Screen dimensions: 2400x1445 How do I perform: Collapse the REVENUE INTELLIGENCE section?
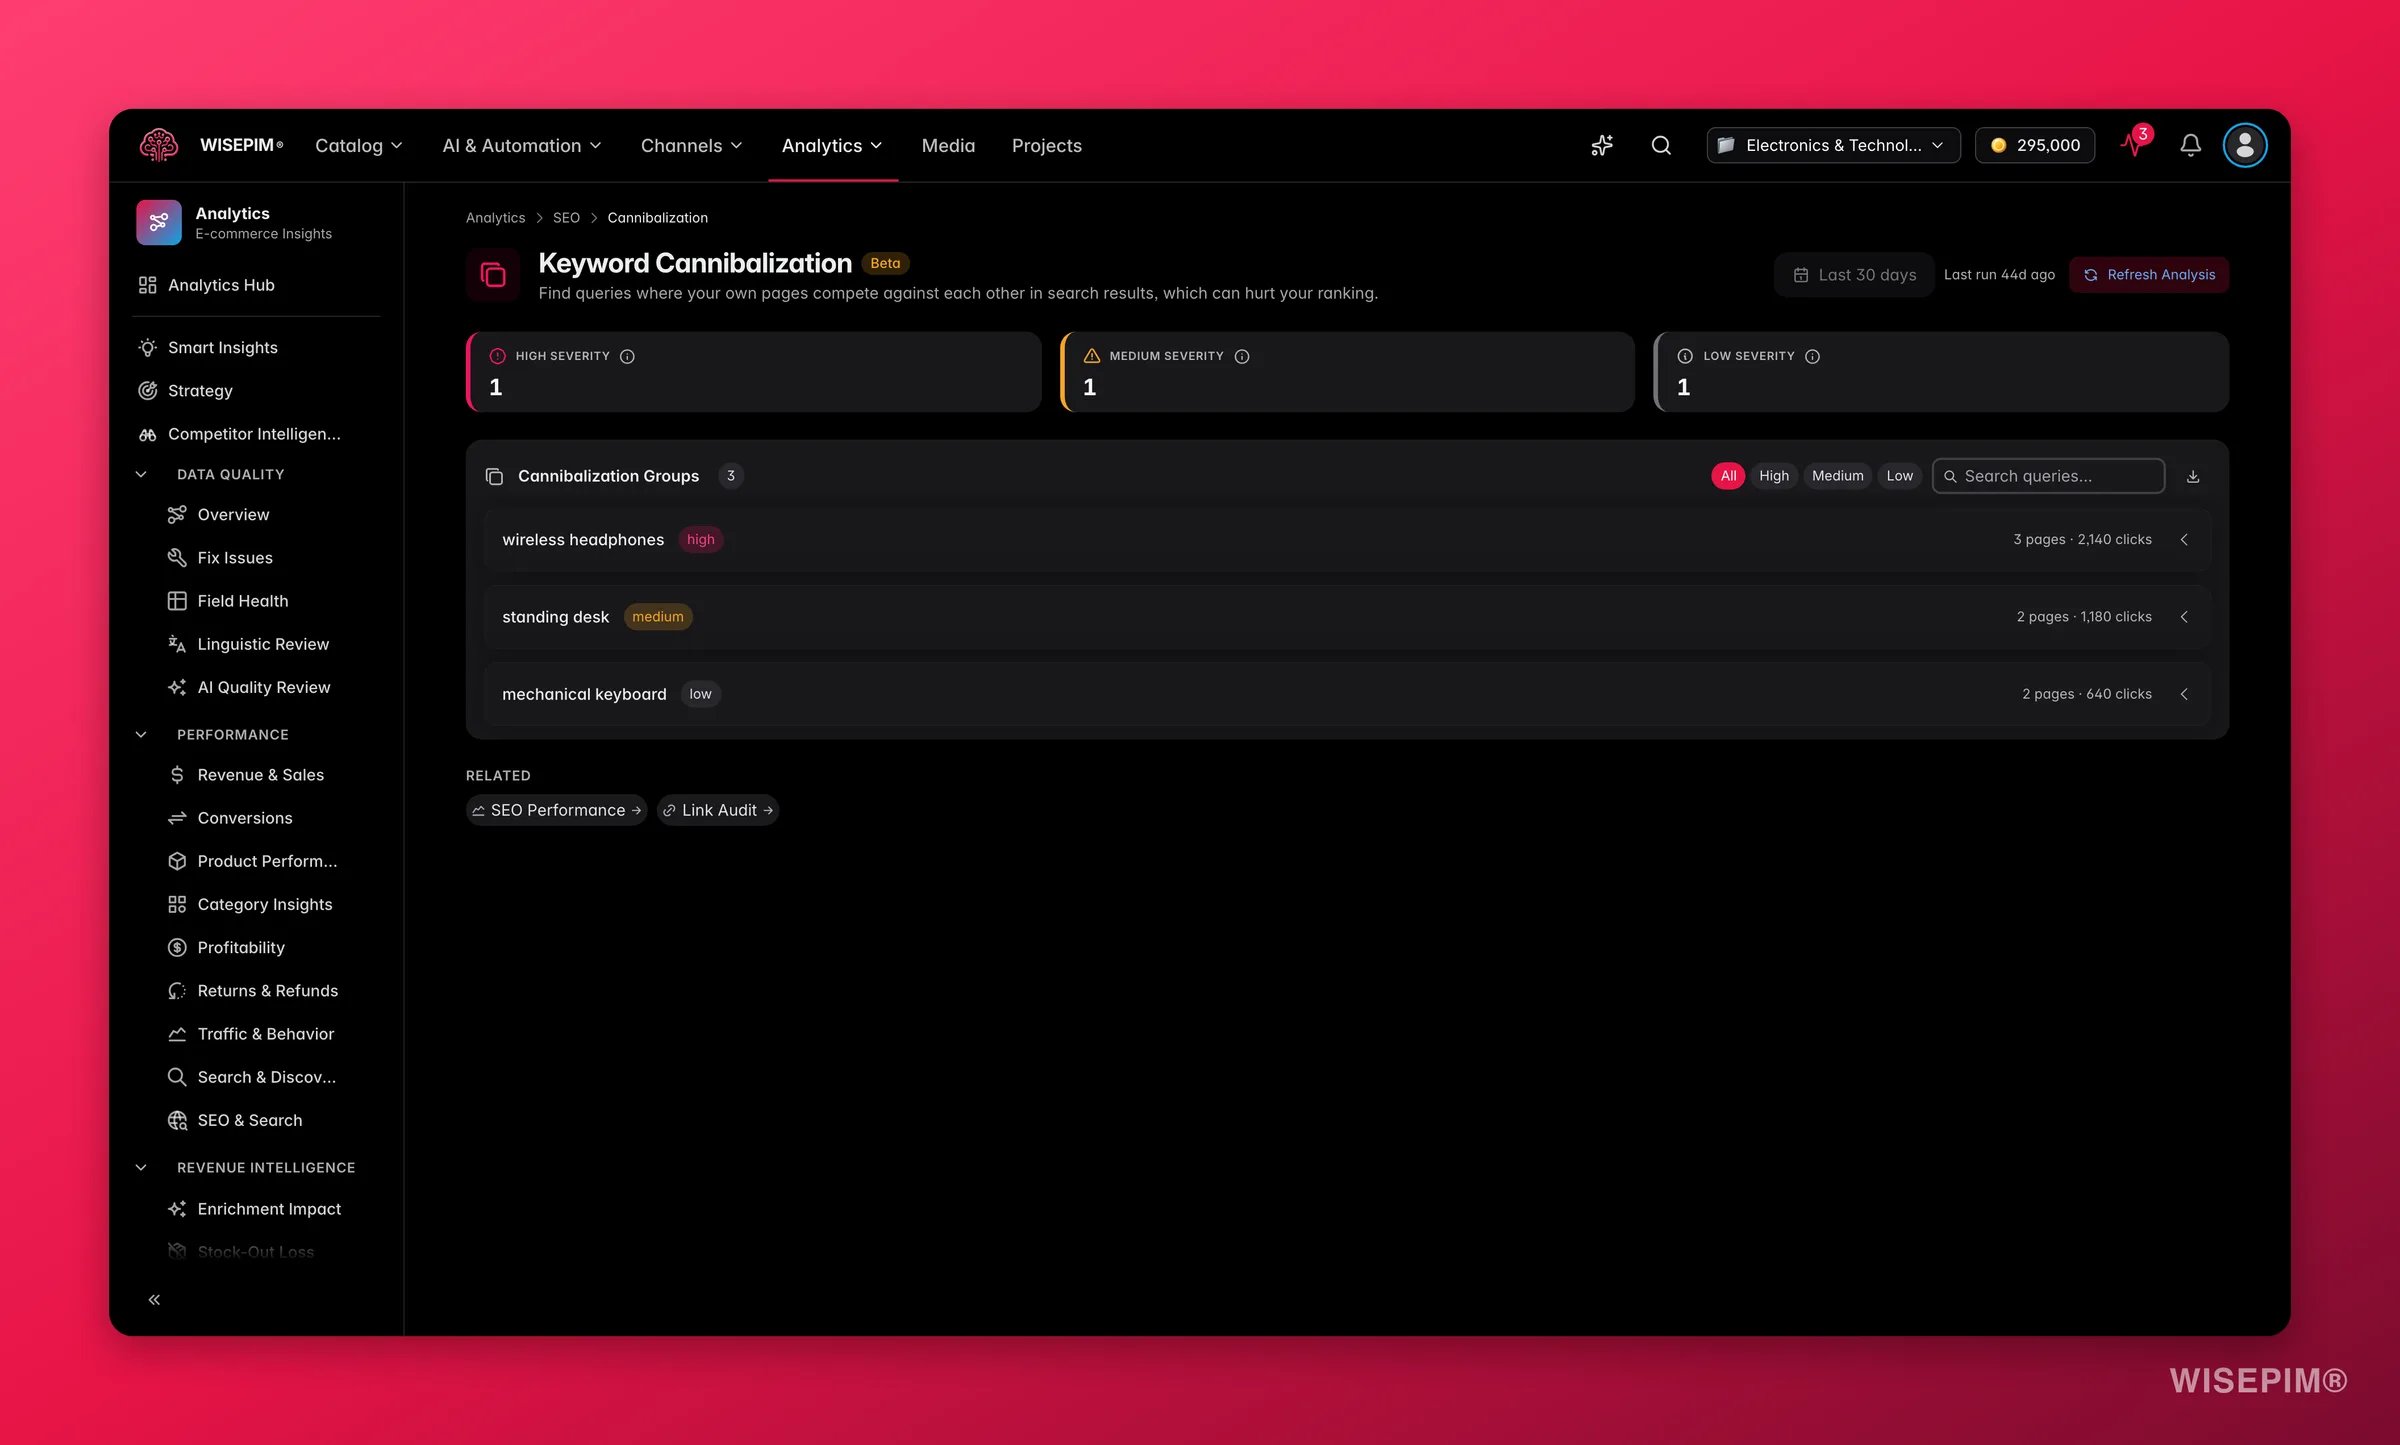141,1167
